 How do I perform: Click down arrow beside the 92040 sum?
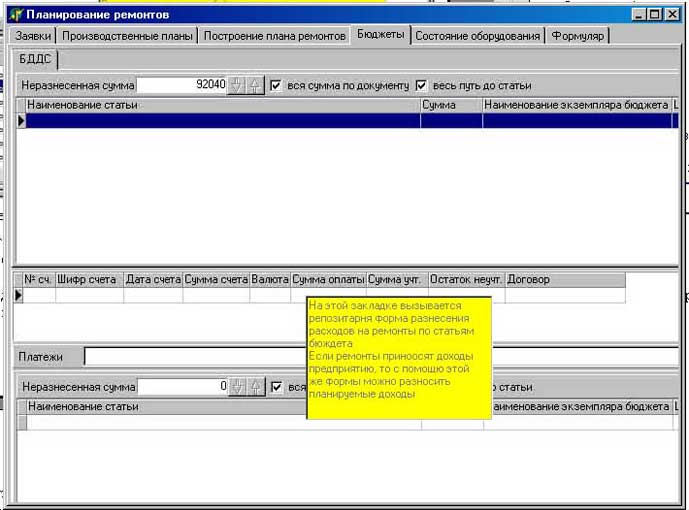(x=236, y=85)
